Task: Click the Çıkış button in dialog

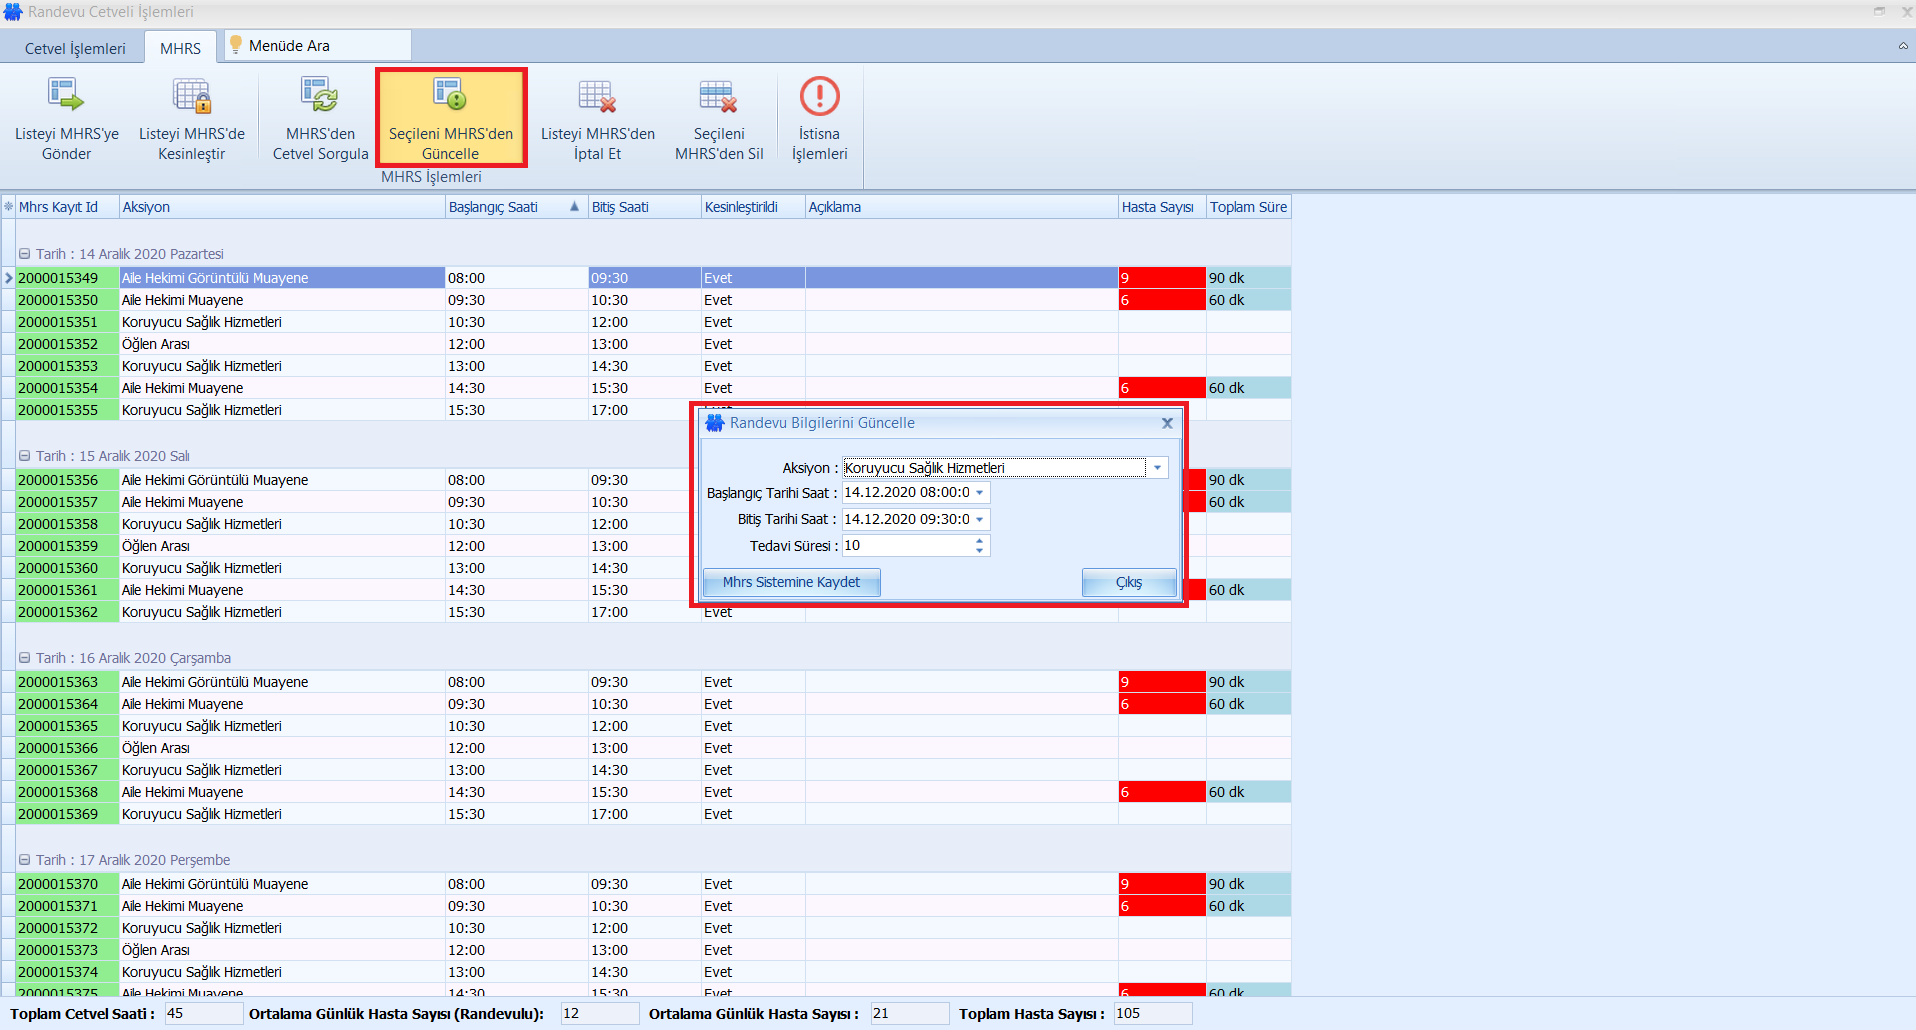Action: click(1128, 582)
